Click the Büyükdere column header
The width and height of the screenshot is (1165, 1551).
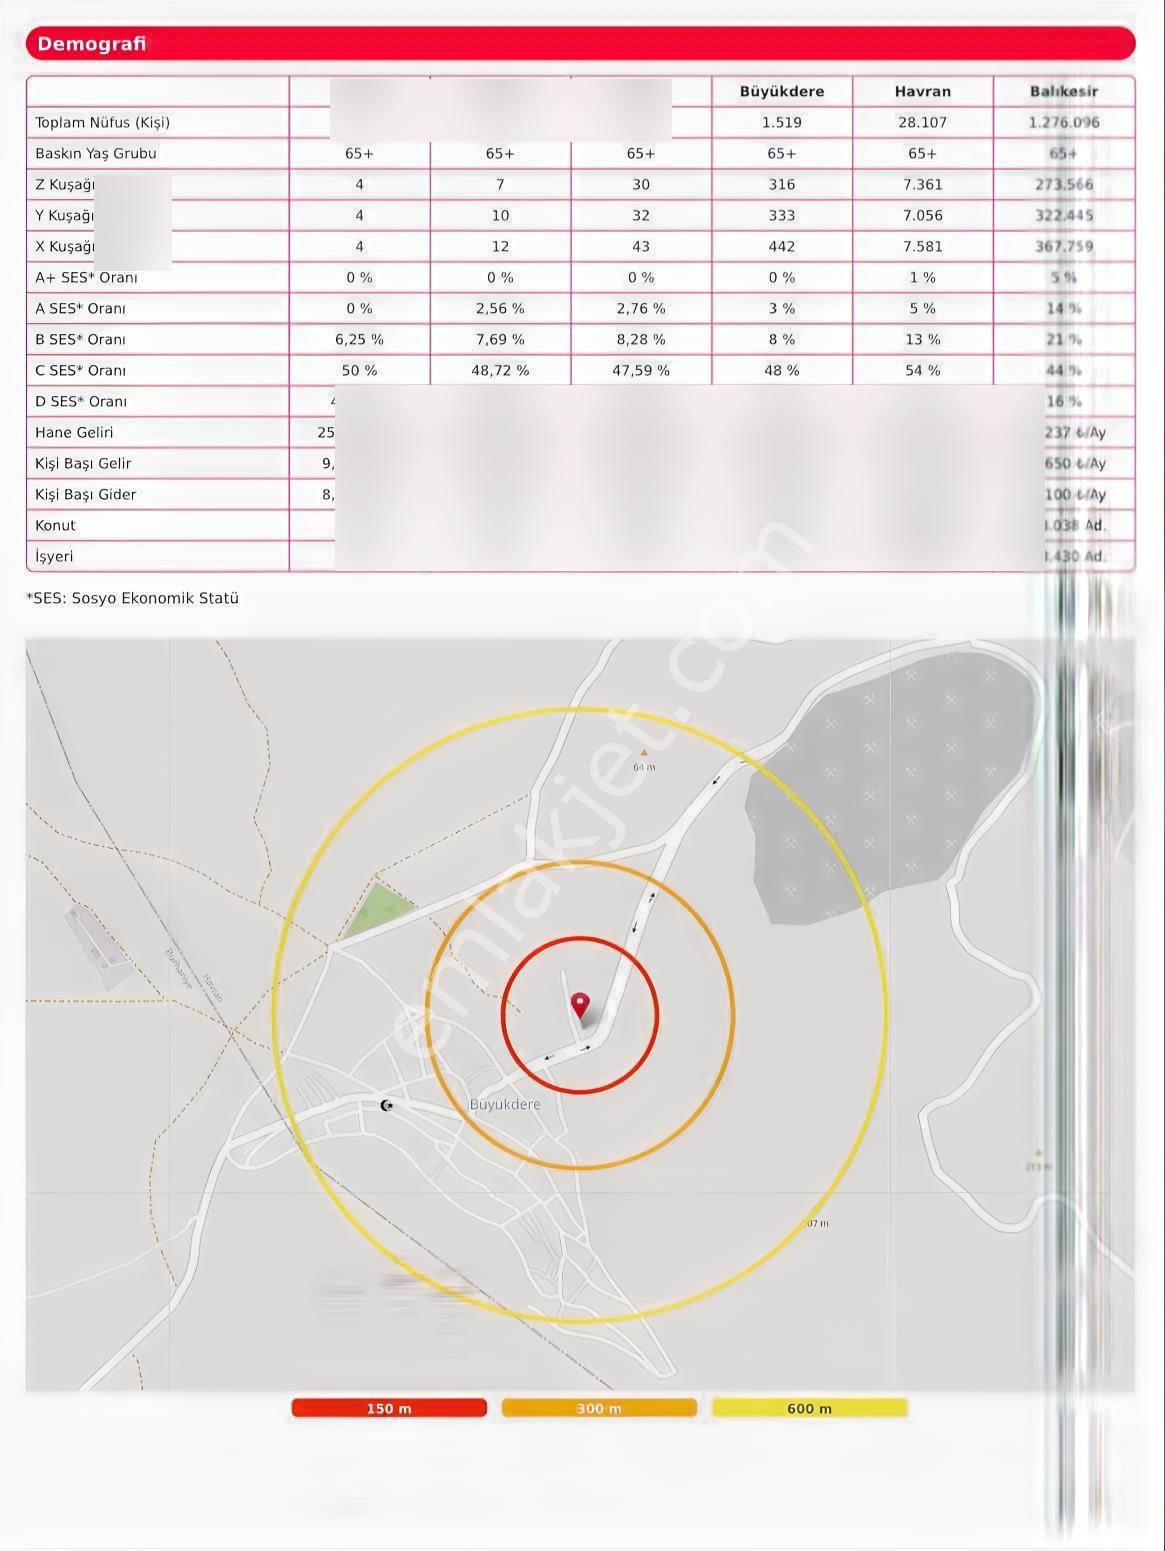tap(782, 91)
